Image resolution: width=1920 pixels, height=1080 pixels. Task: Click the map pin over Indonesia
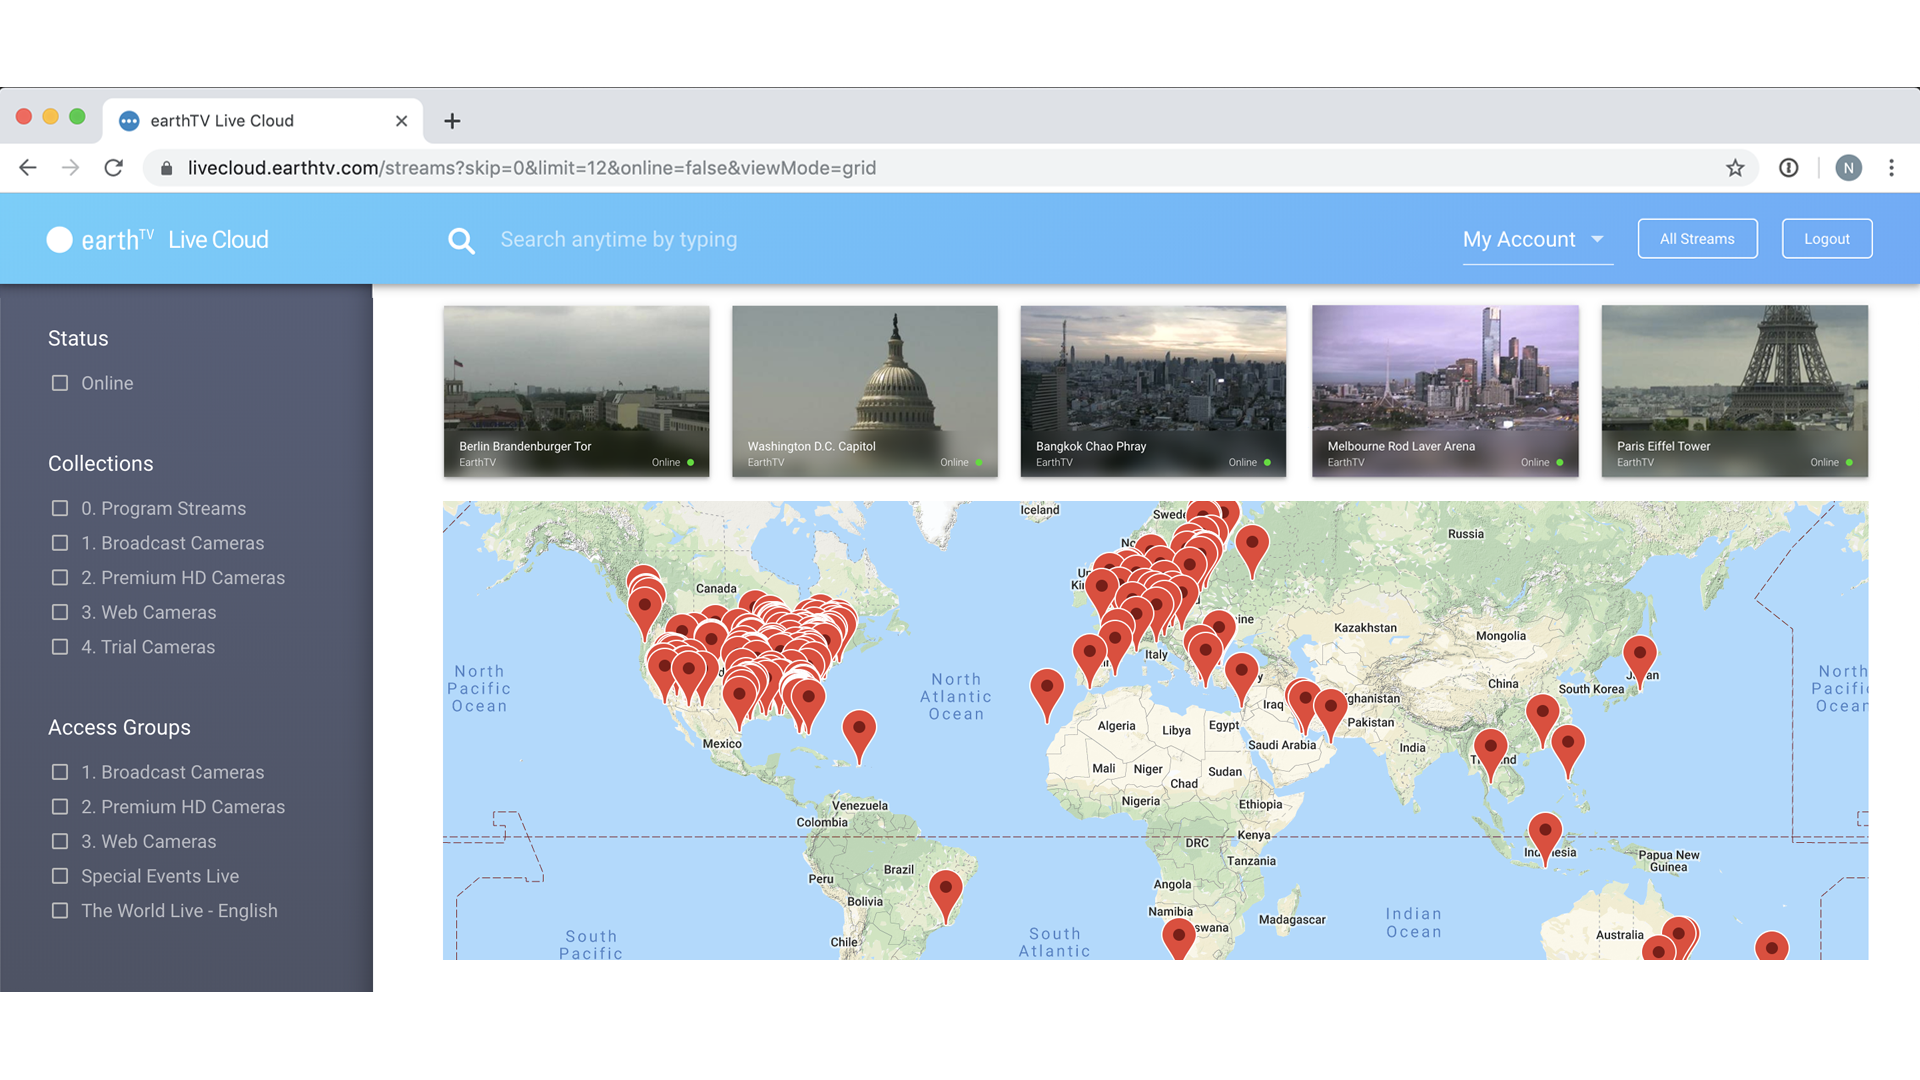click(1545, 838)
